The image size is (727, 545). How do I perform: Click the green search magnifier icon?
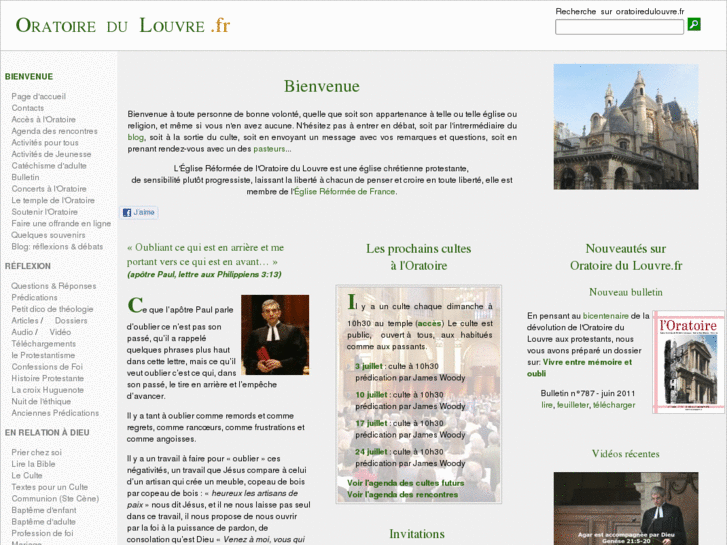coord(694,25)
